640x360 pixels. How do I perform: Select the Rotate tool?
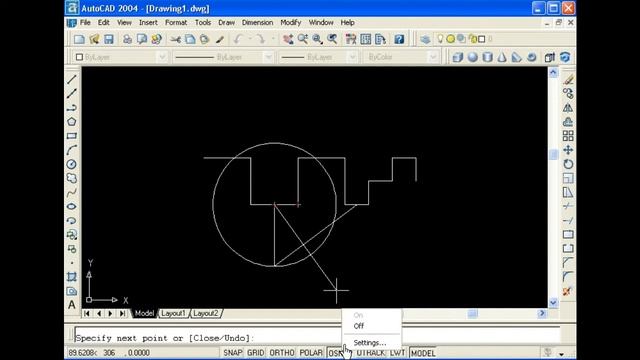(x=568, y=164)
